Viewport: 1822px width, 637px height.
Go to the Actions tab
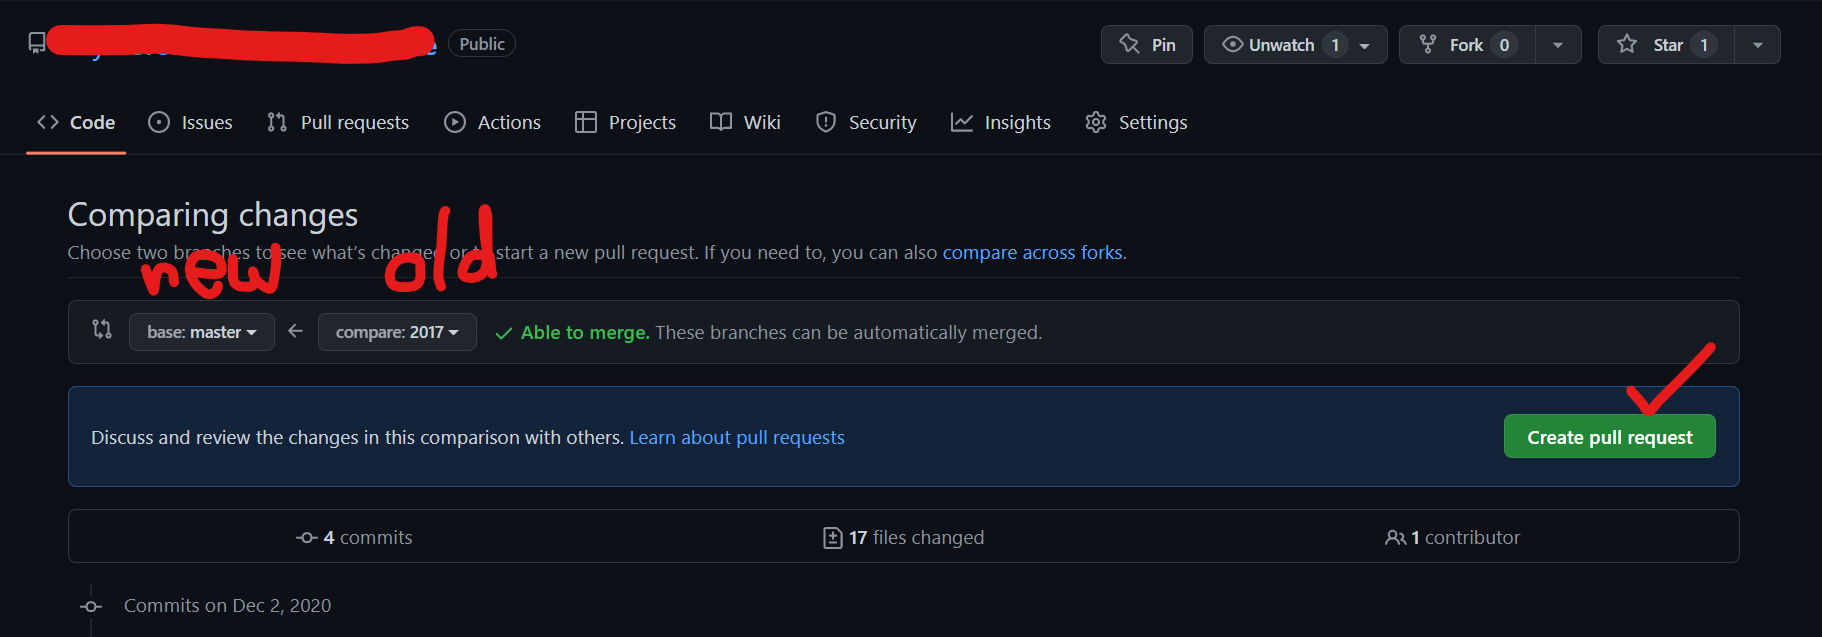493,122
